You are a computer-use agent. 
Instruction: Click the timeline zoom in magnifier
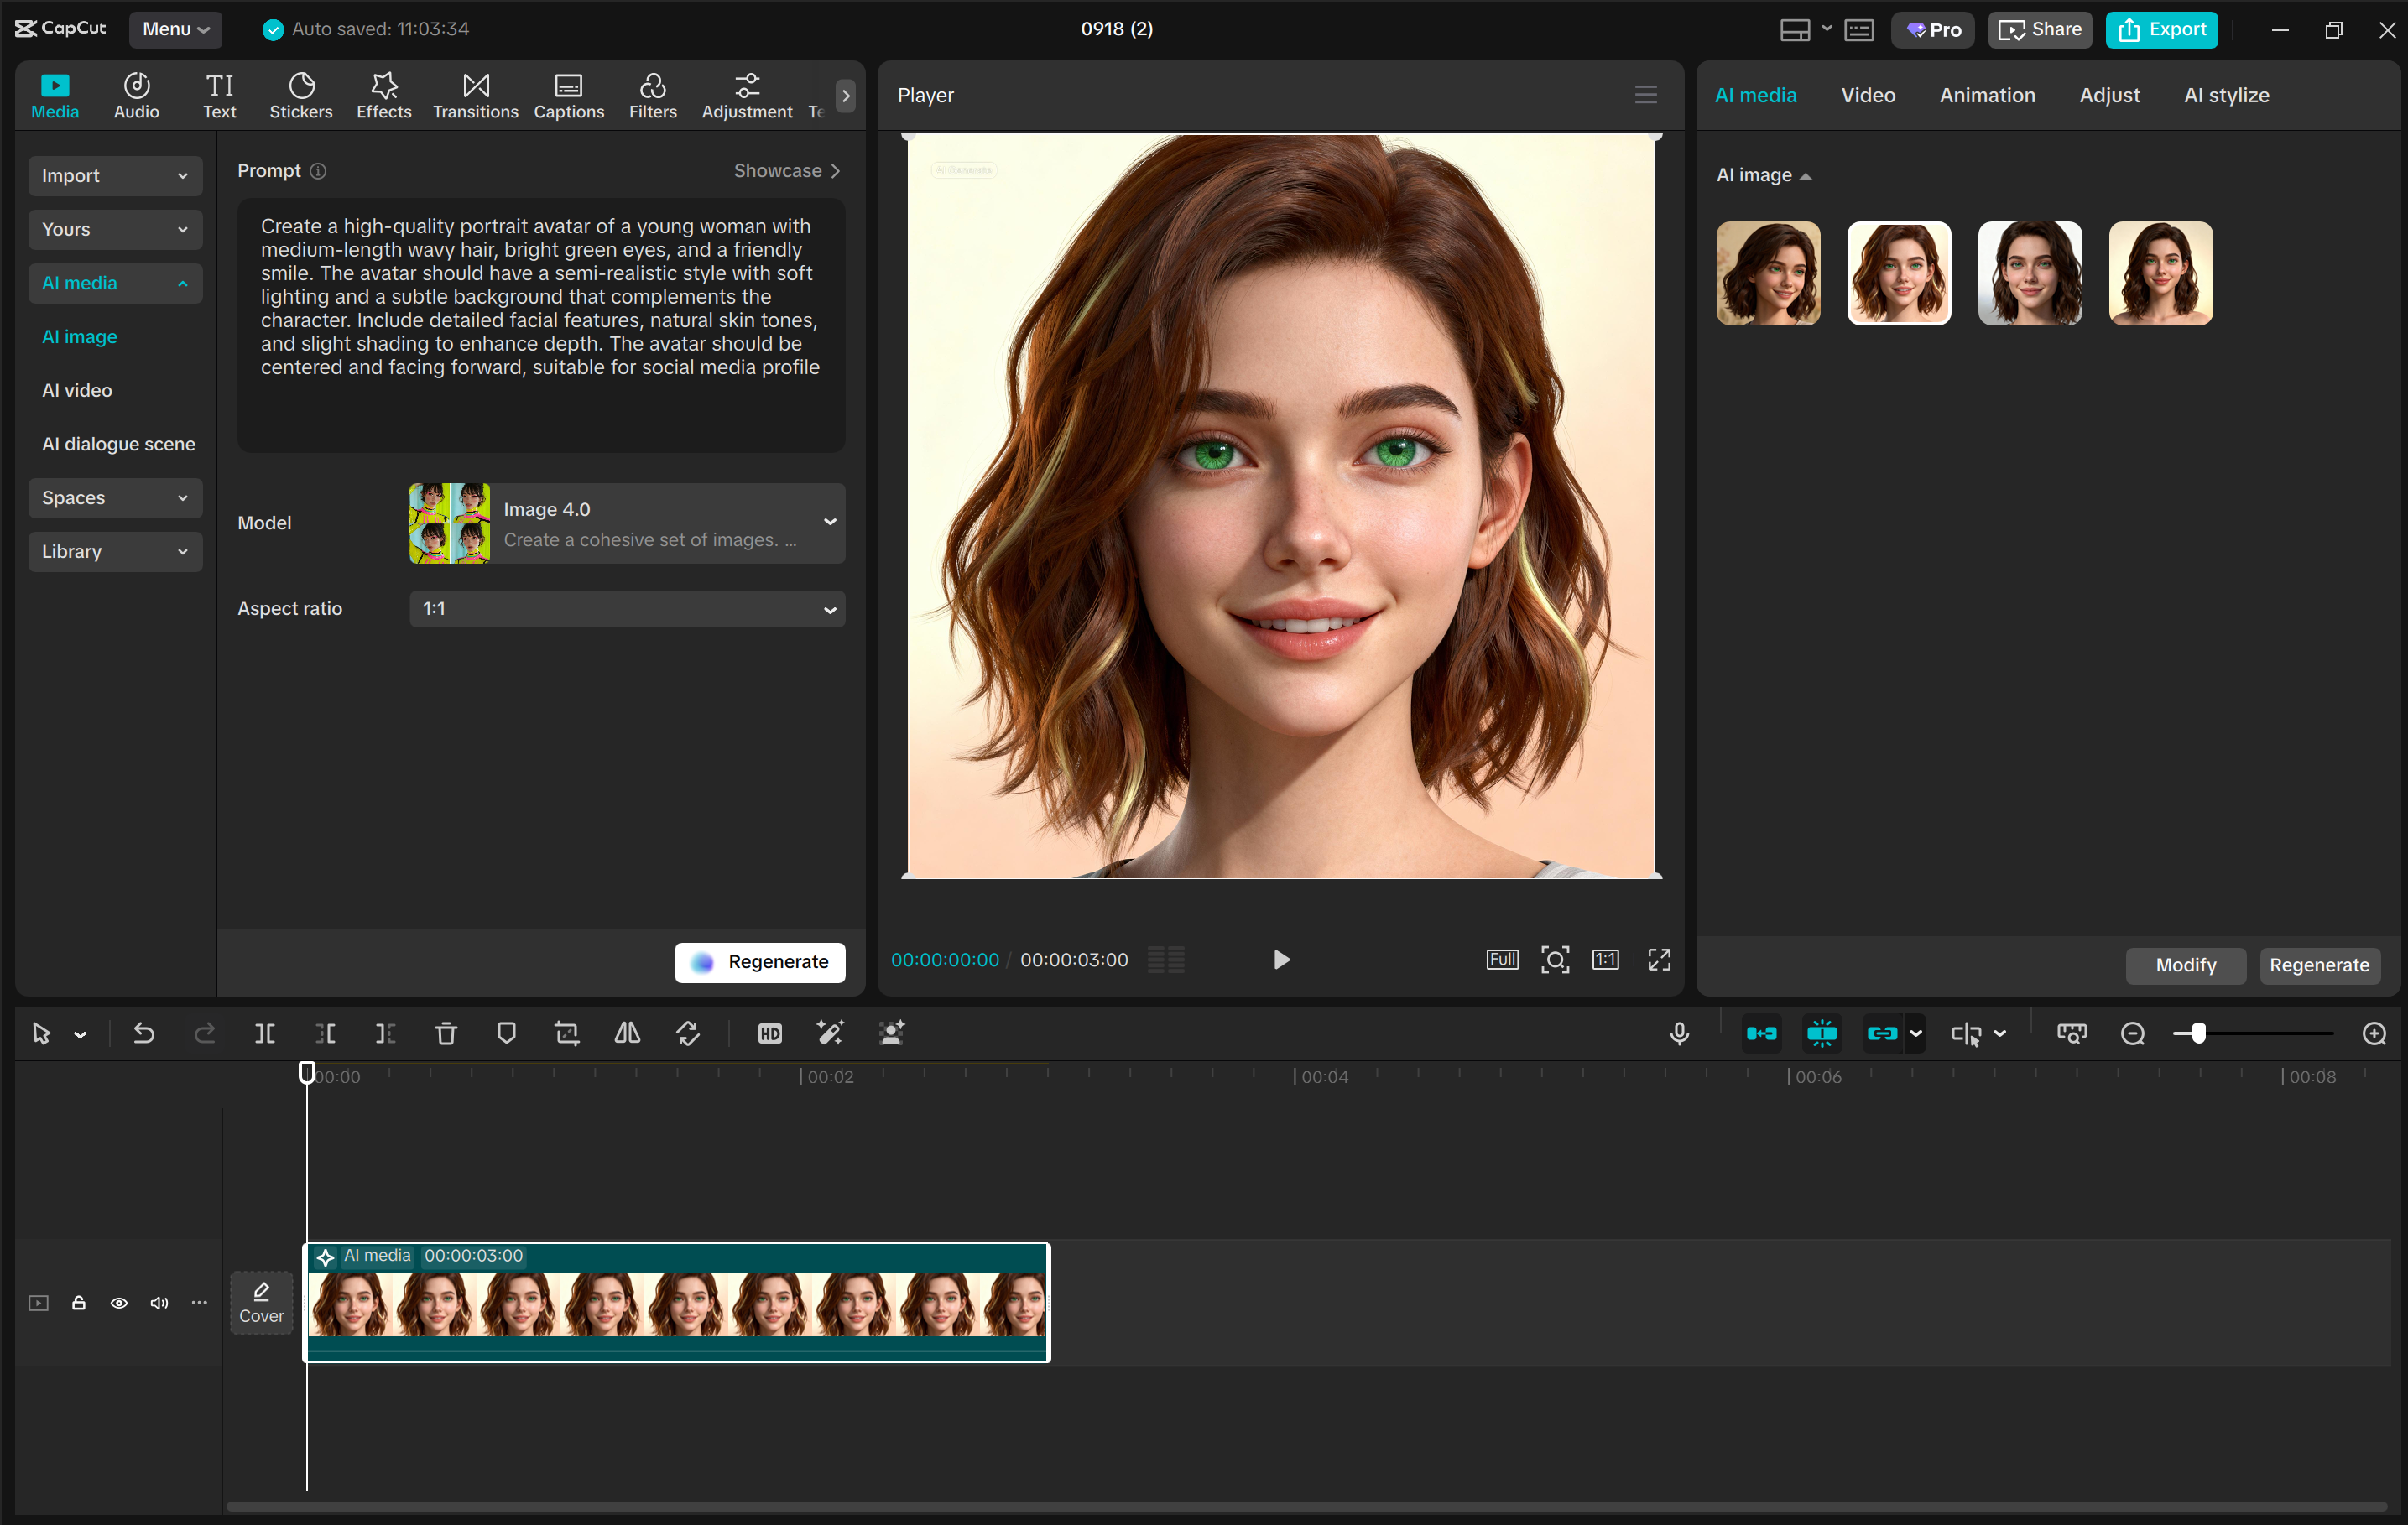2375,1034
